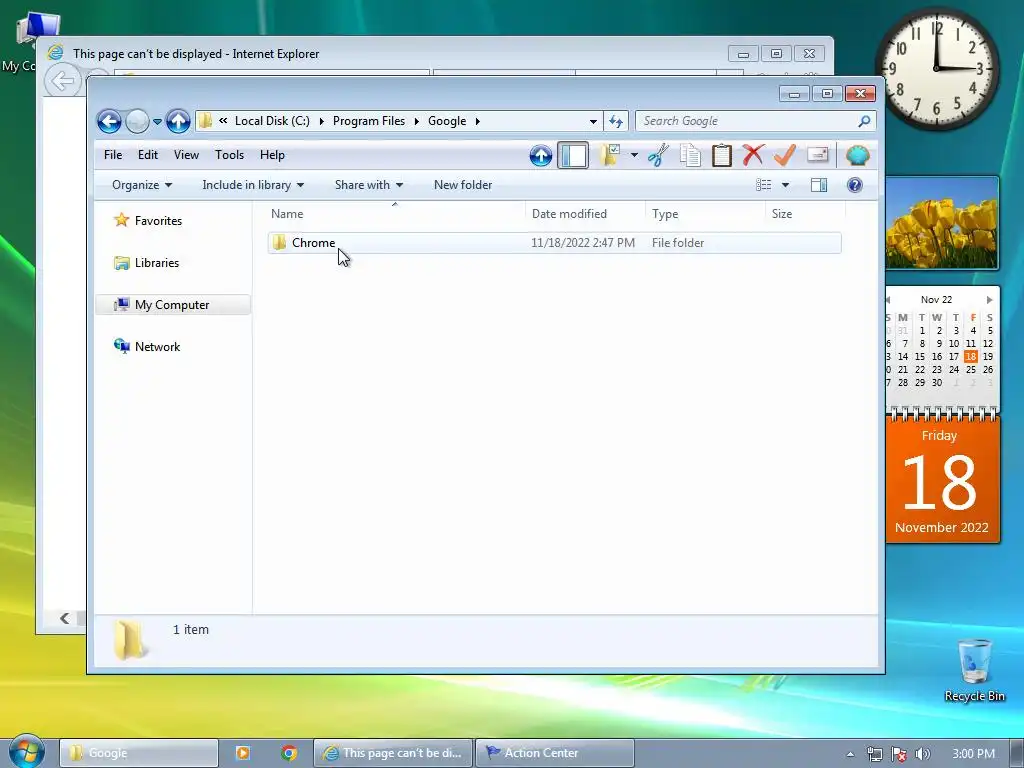Click the greyed Forward arrow in Explorer
Image resolution: width=1024 pixels, height=768 pixels.
136,121
